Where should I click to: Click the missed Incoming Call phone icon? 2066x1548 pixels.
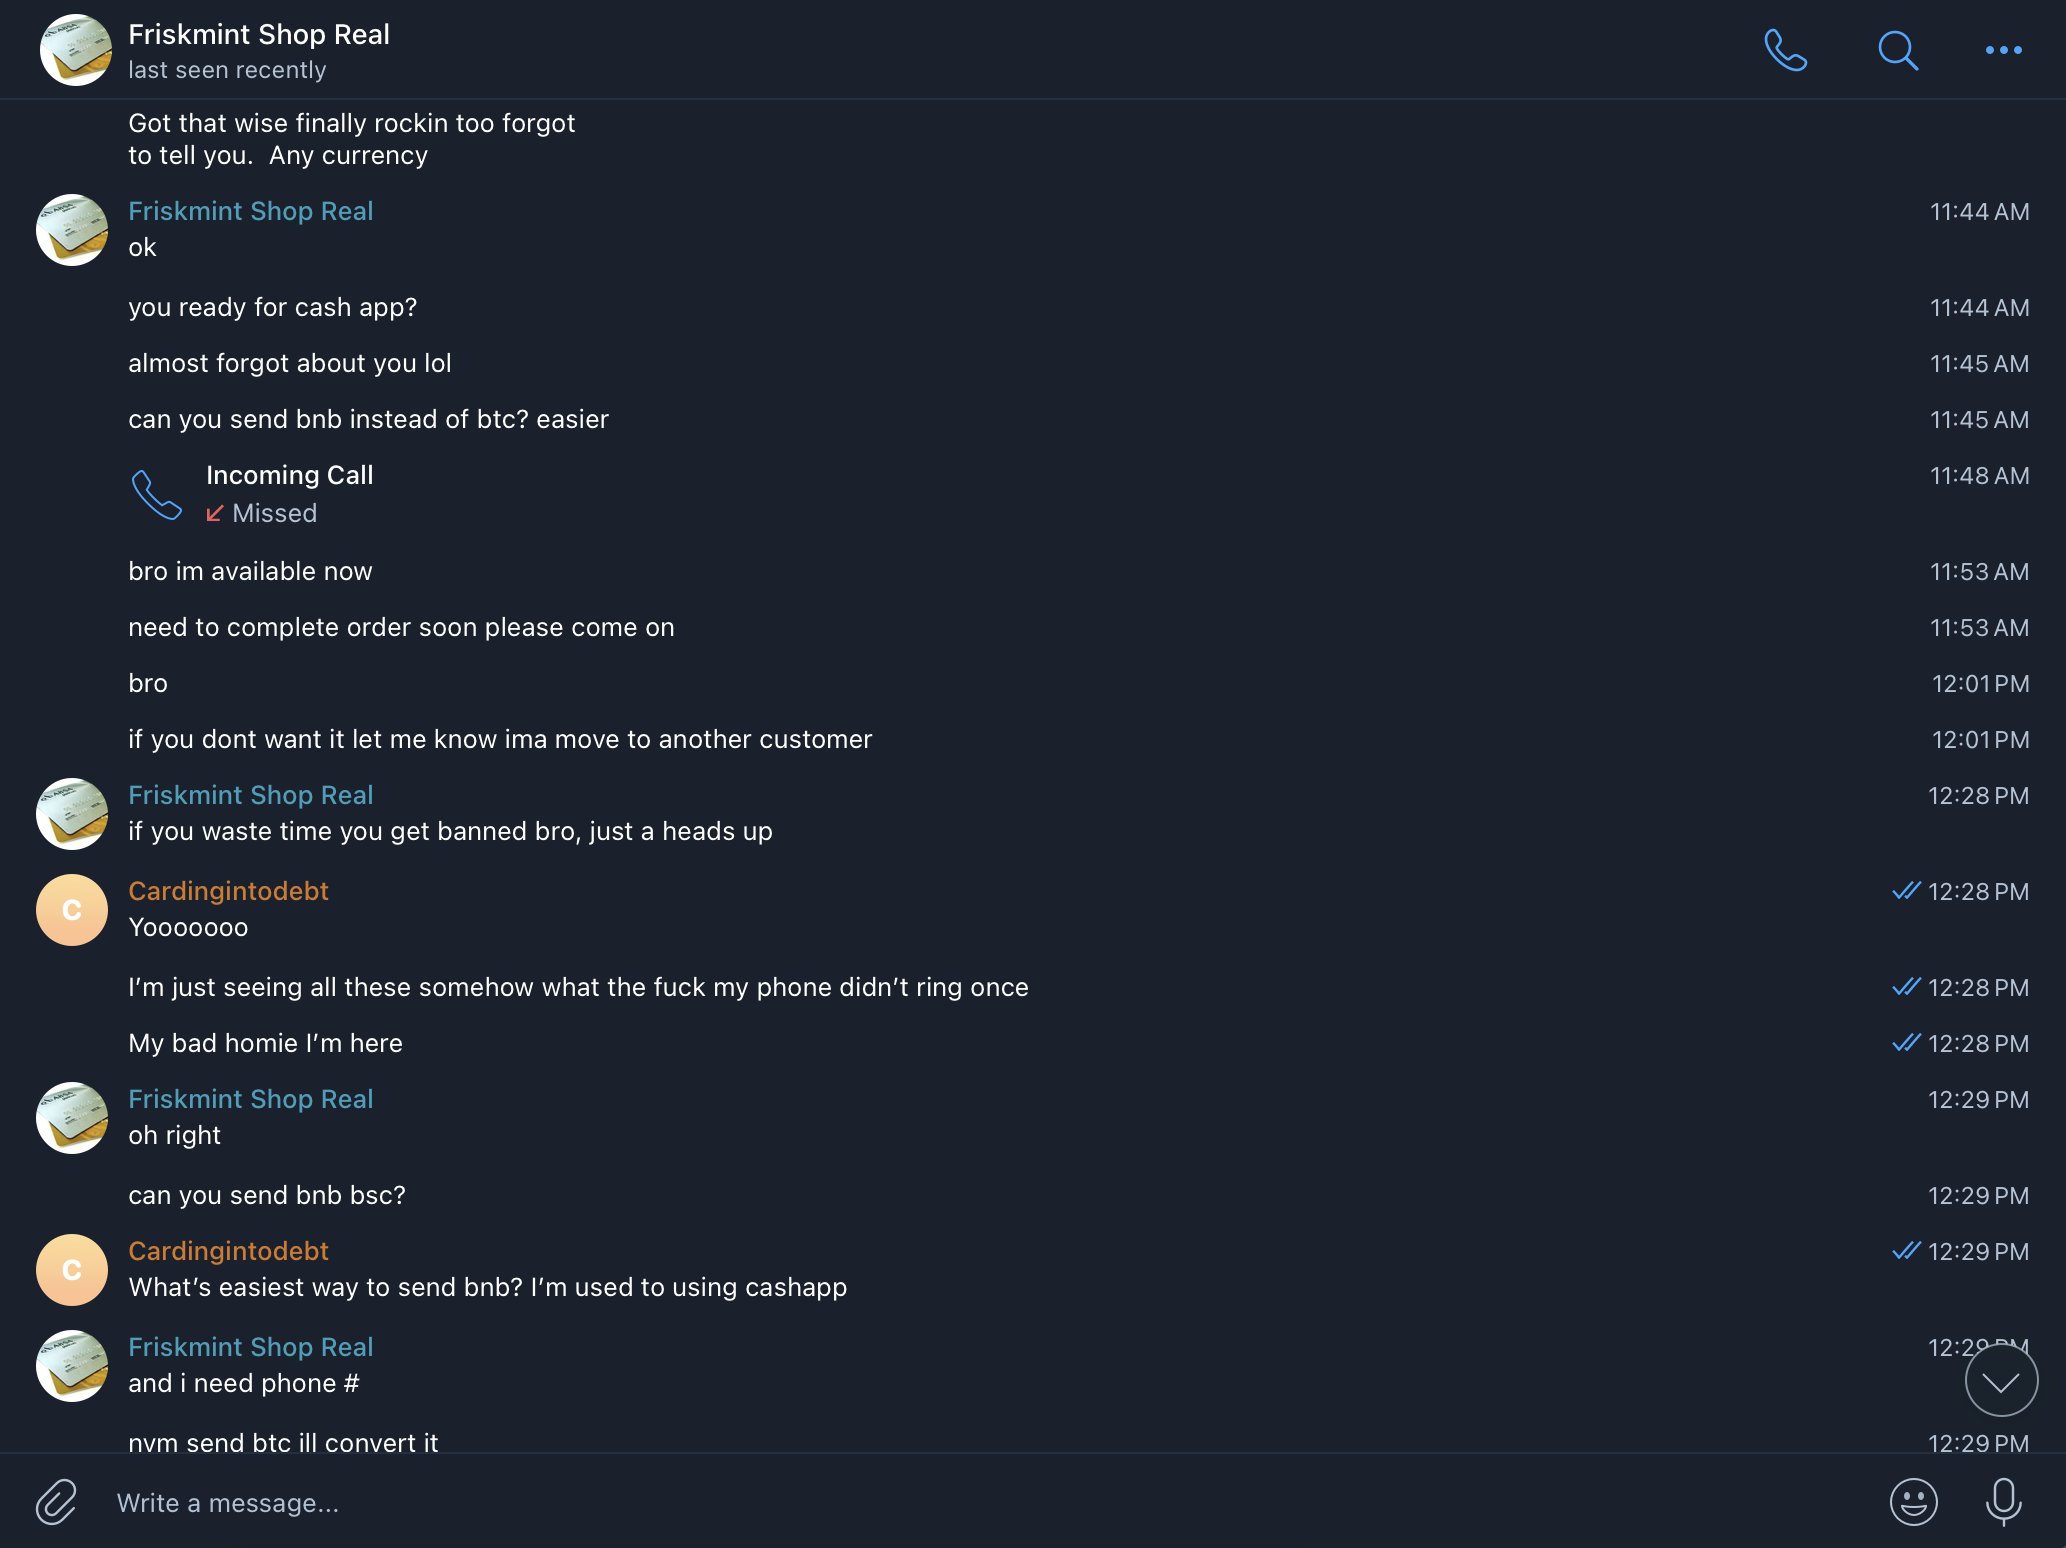click(x=157, y=494)
